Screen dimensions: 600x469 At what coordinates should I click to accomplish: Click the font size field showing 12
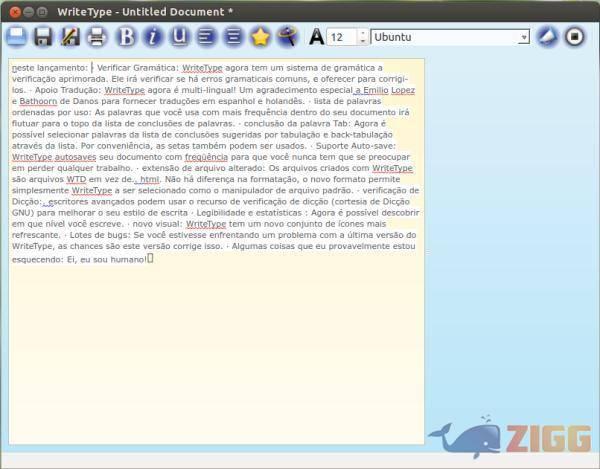(x=340, y=37)
